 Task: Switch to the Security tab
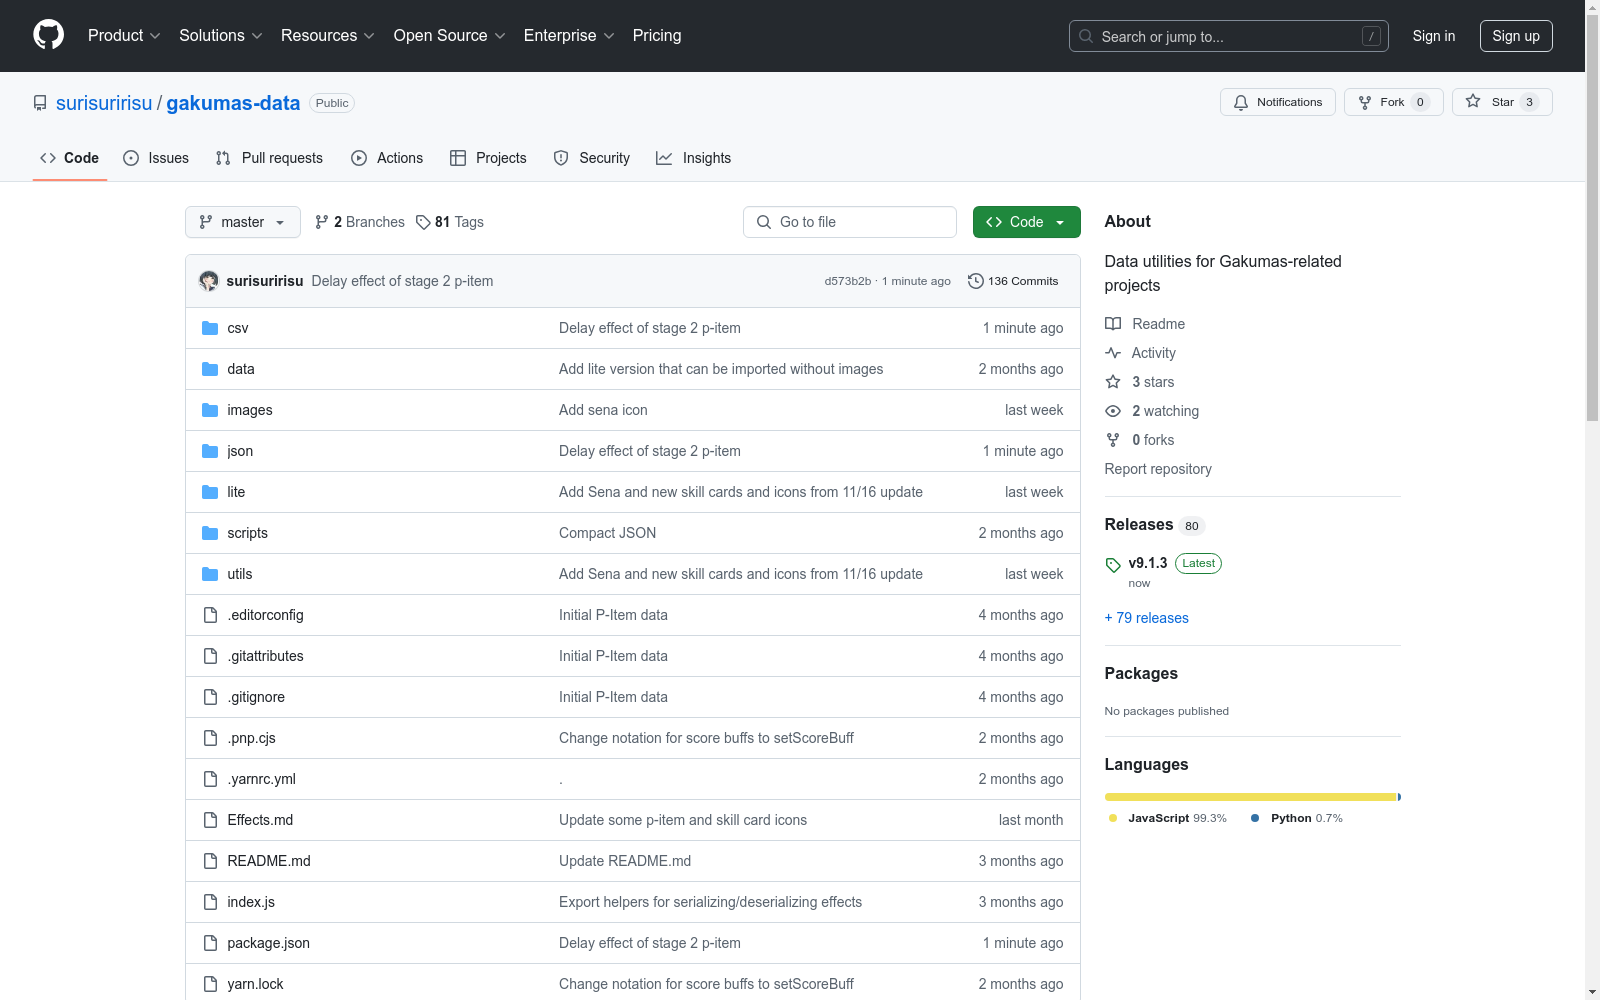(592, 158)
